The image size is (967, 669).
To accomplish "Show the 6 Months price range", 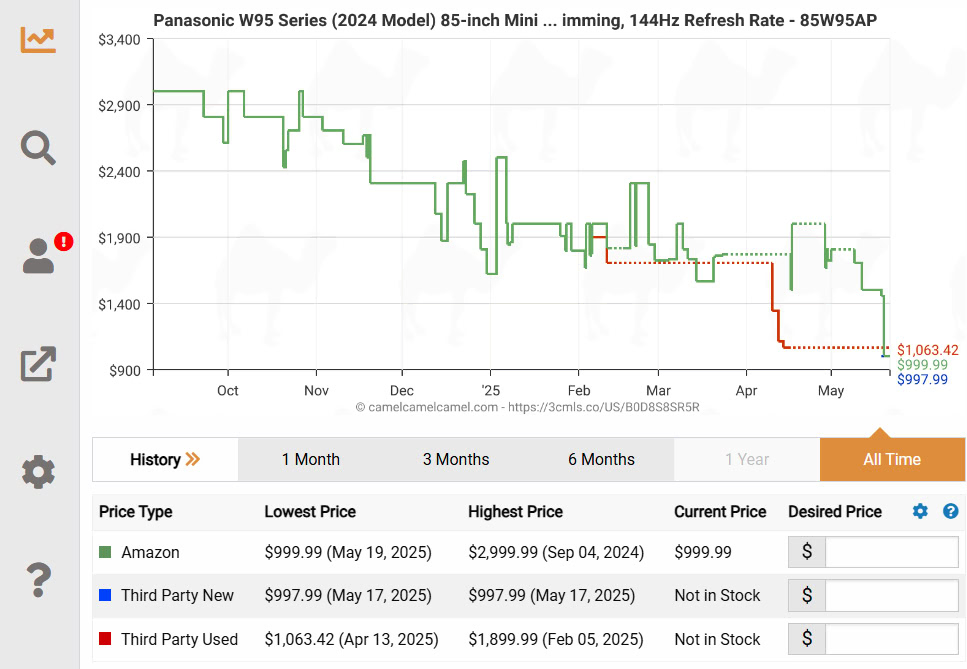I will pyautogui.click(x=601, y=460).
